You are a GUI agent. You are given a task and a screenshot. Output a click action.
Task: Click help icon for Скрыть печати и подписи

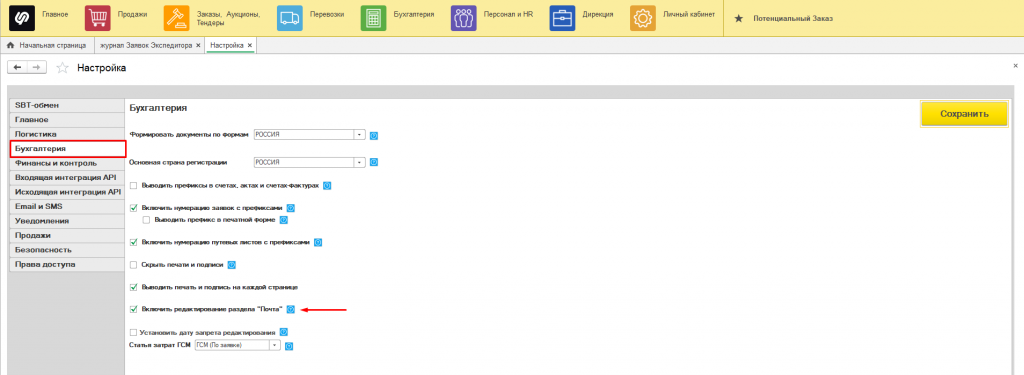coord(231,265)
